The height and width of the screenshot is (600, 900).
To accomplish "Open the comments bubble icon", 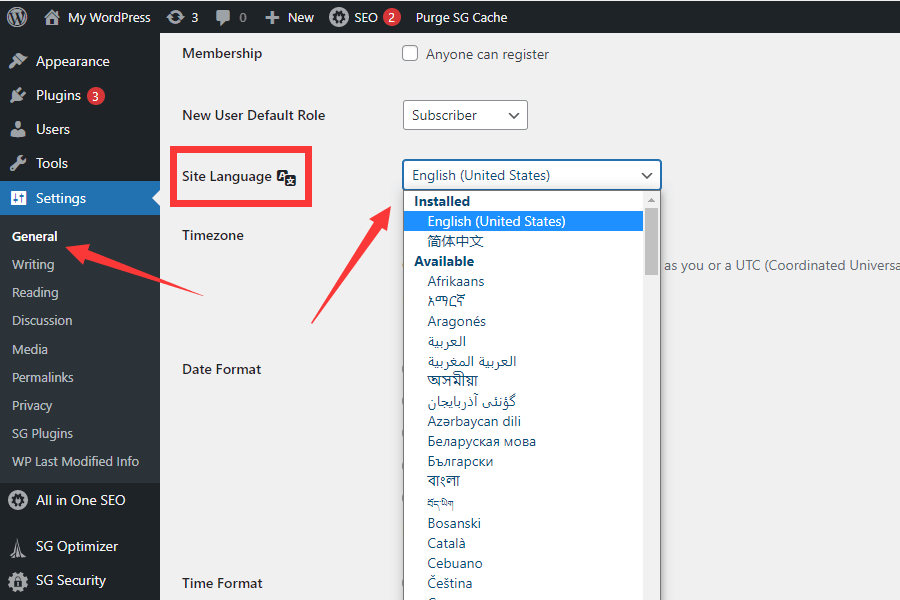I will (x=222, y=17).
